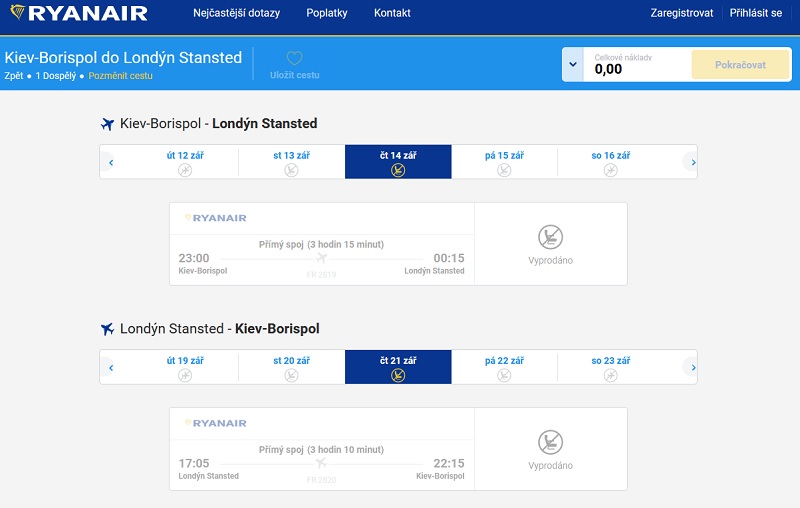
Task: Open the Poplatky menu item
Action: pyautogui.click(x=327, y=13)
